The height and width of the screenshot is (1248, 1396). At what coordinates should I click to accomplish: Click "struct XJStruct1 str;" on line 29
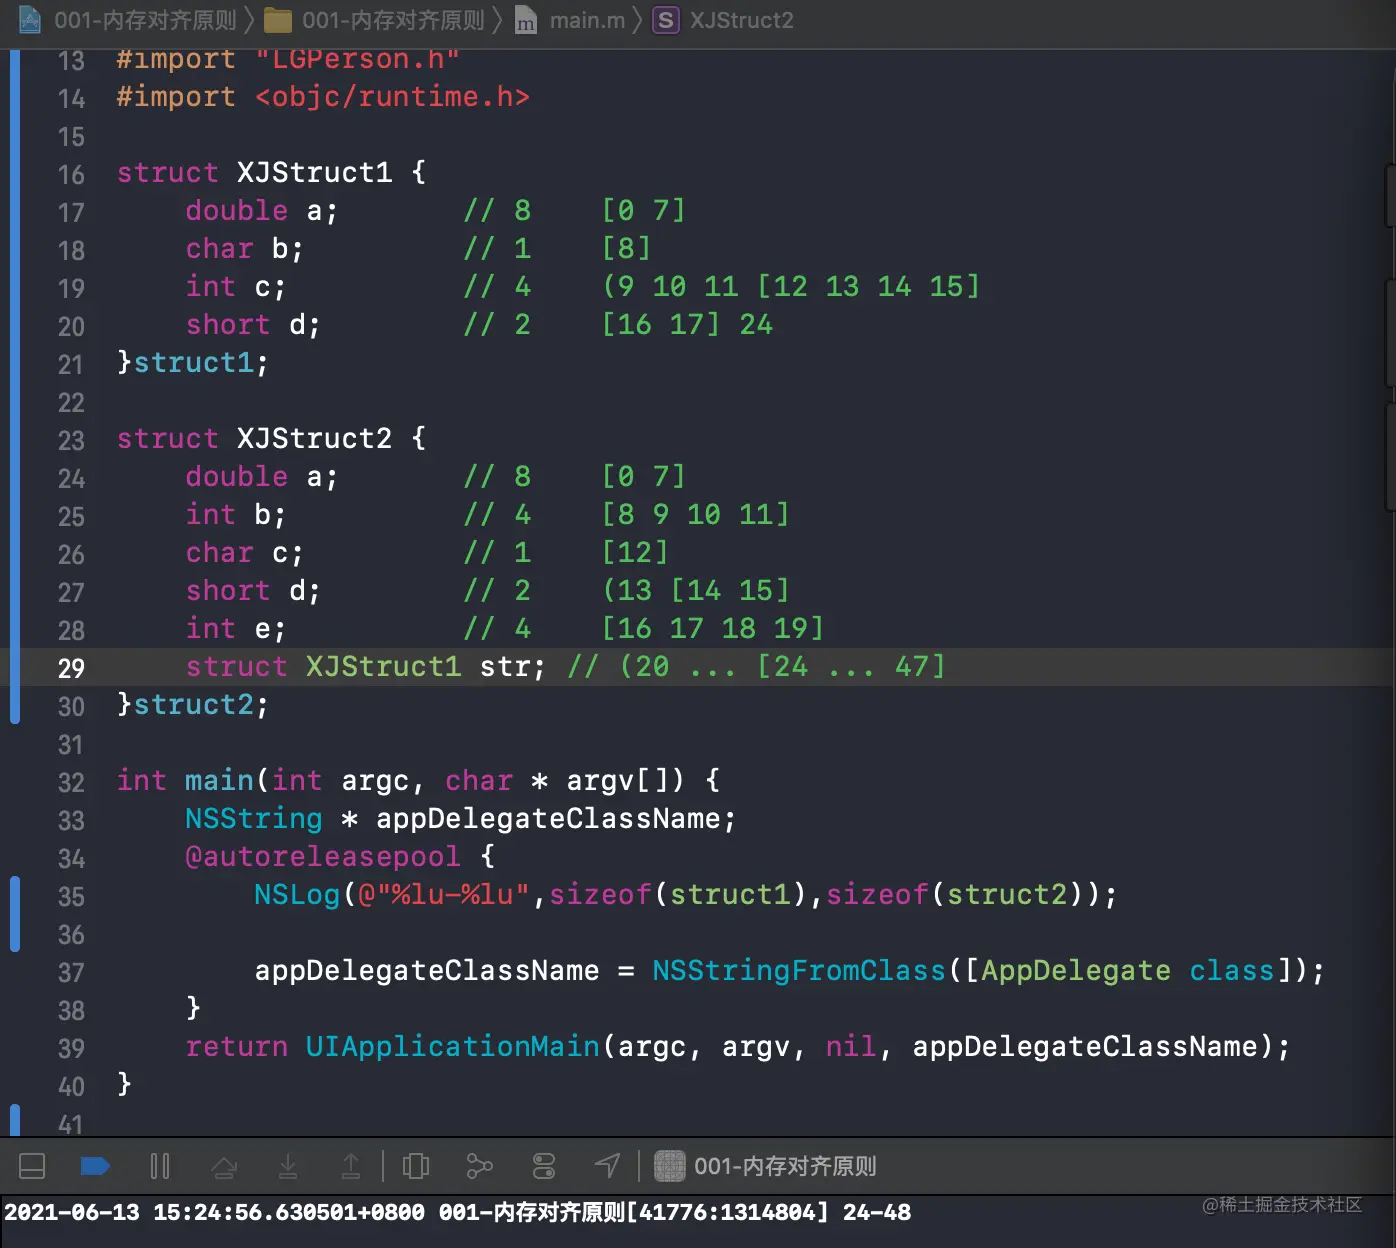(x=366, y=667)
